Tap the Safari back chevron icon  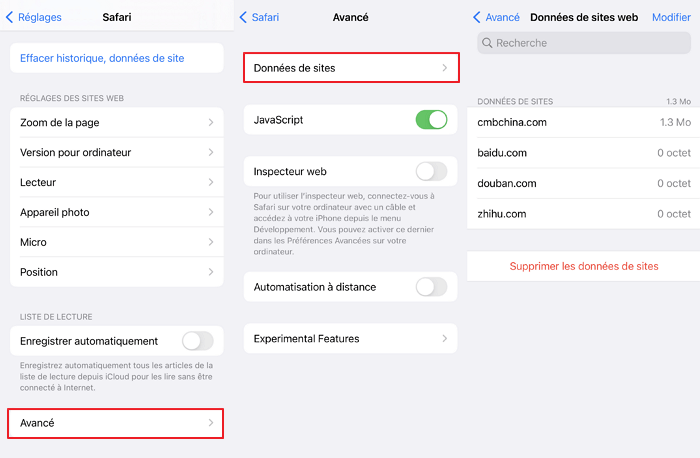click(243, 17)
